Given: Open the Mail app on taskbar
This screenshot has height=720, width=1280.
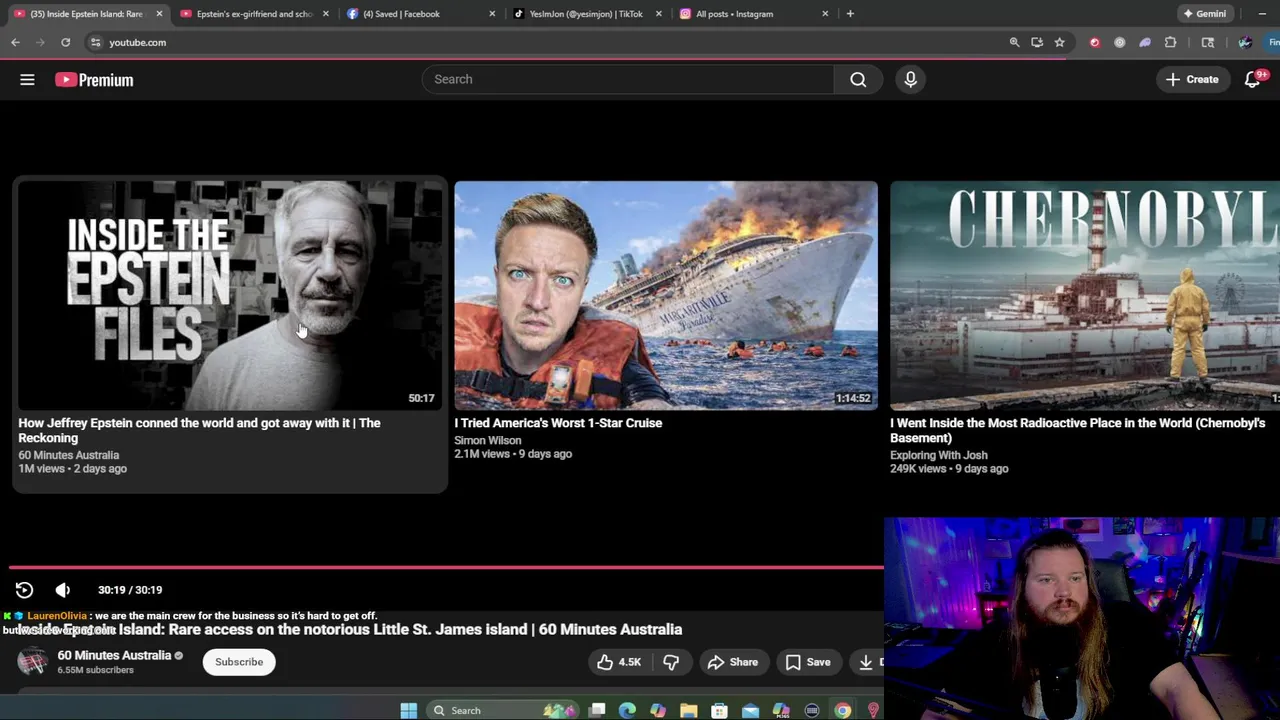Looking at the screenshot, I should (751, 710).
